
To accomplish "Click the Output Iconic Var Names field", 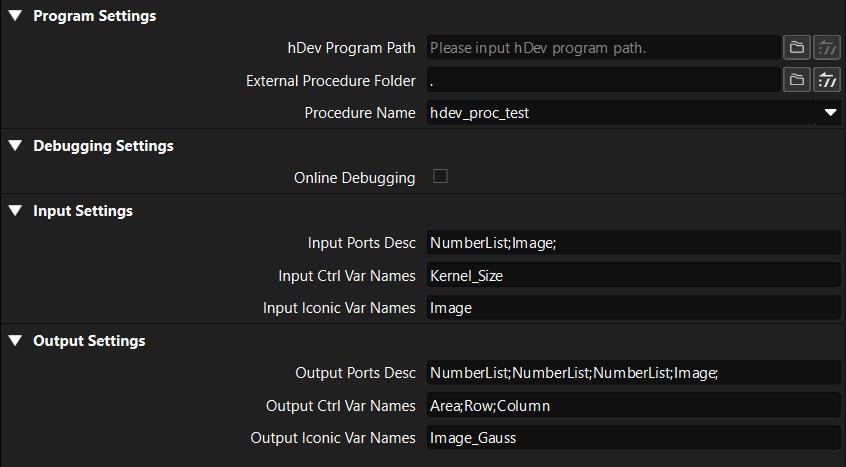I will 632,438.
